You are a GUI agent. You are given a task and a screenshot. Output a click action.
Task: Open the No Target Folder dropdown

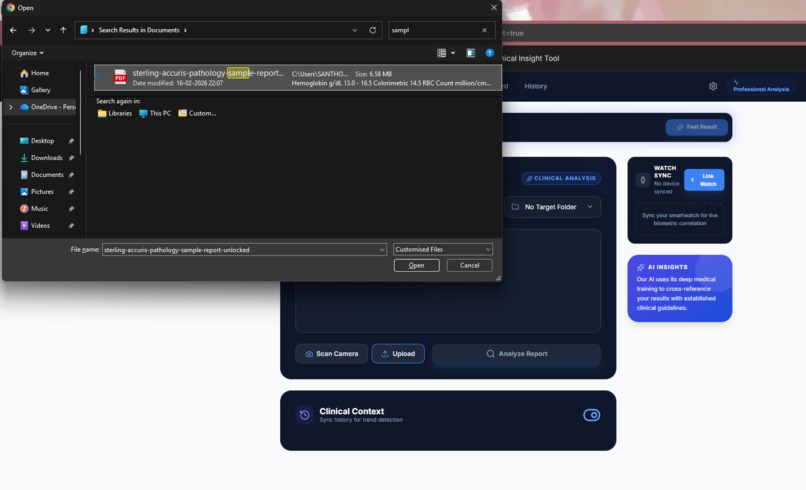click(552, 207)
